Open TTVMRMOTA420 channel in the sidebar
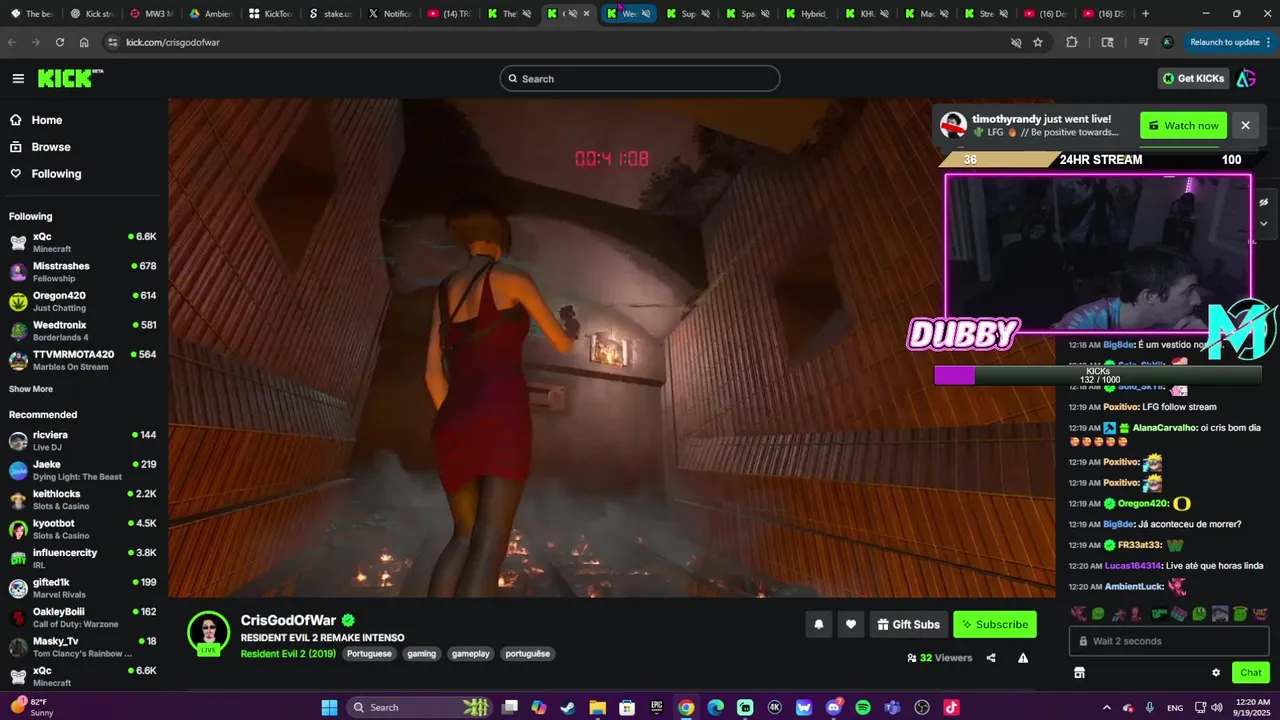1280x720 pixels. click(83, 360)
